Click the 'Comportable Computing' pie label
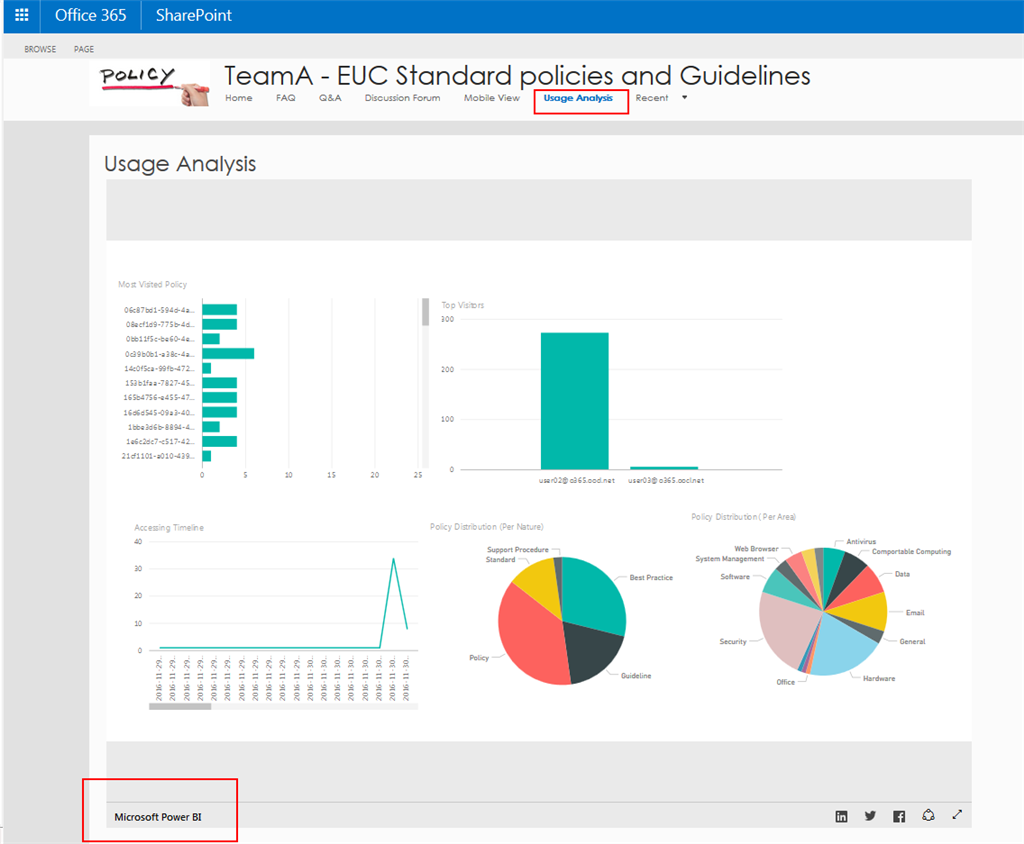Image resolution: width=1024 pixels, height=844 pixels. pyautogui.click(x=911, y=551)
